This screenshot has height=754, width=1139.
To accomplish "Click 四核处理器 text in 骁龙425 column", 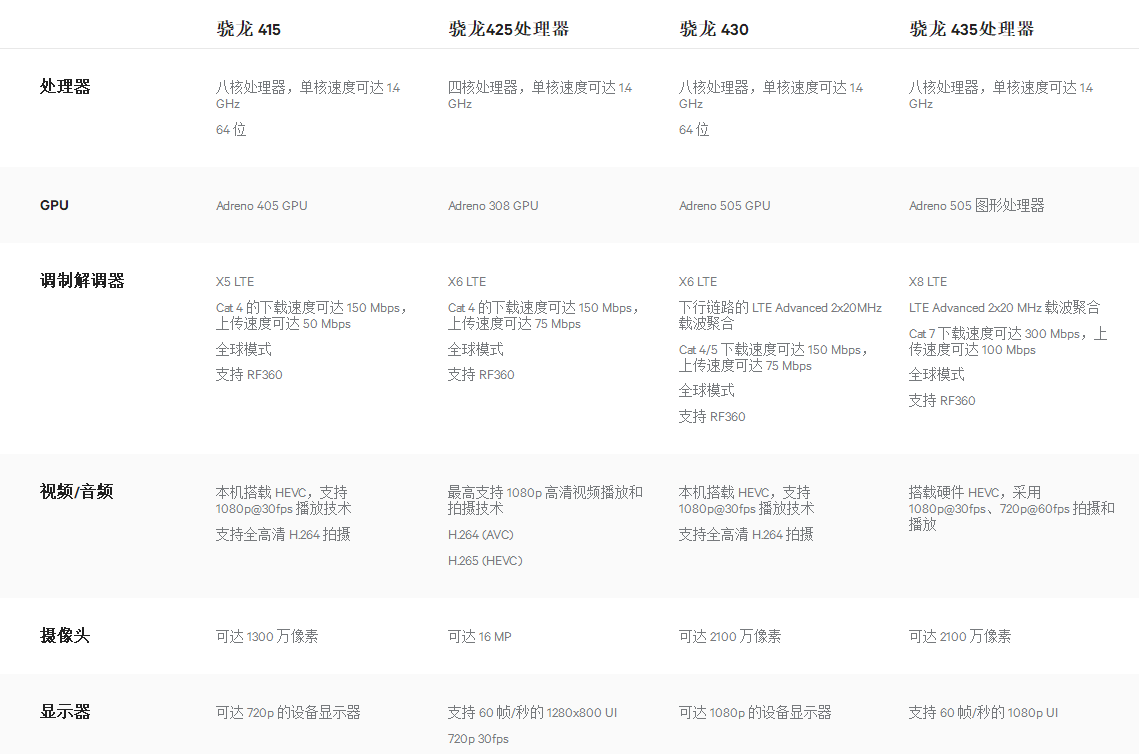I will pos(540,94).
